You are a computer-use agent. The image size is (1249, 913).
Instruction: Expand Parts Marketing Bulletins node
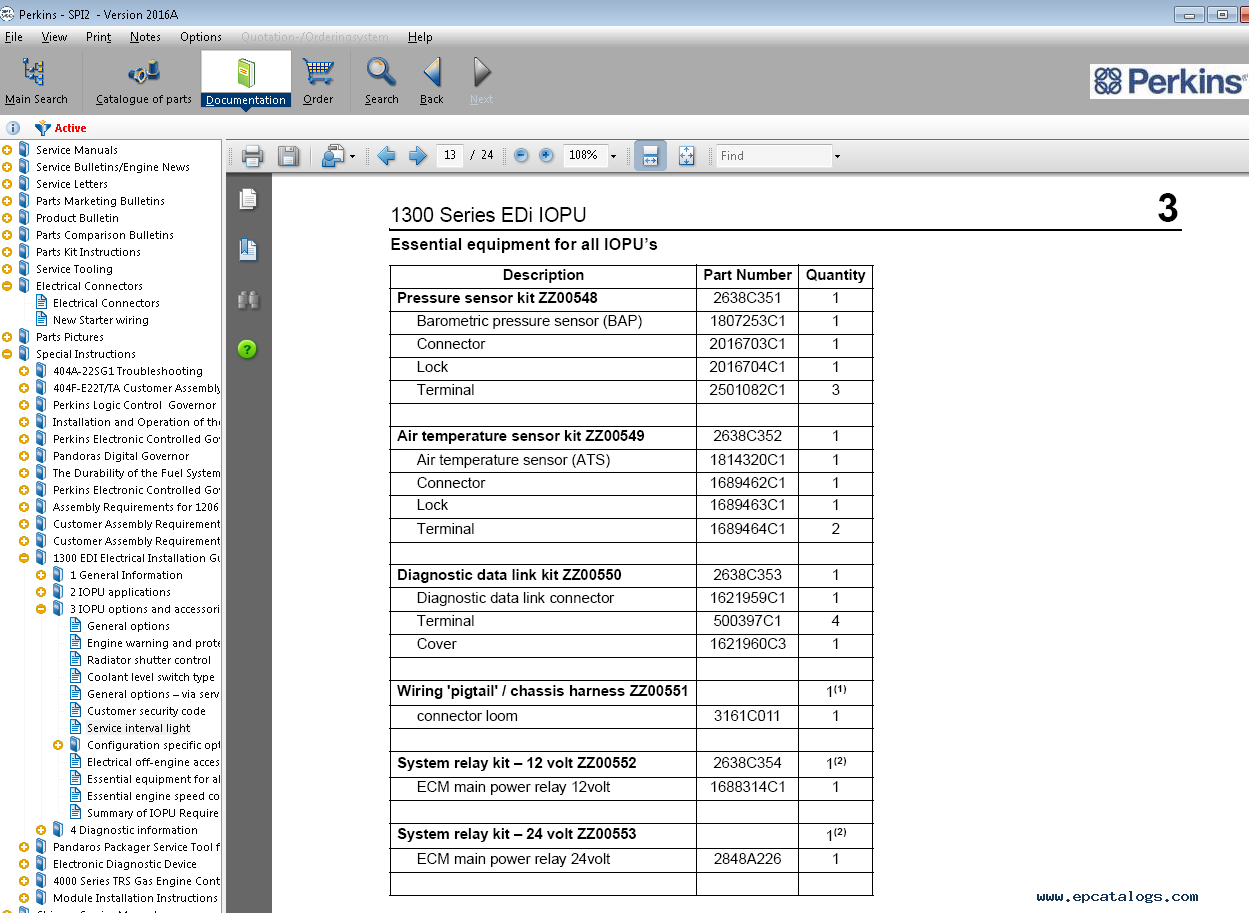click(x=7, y=201)
